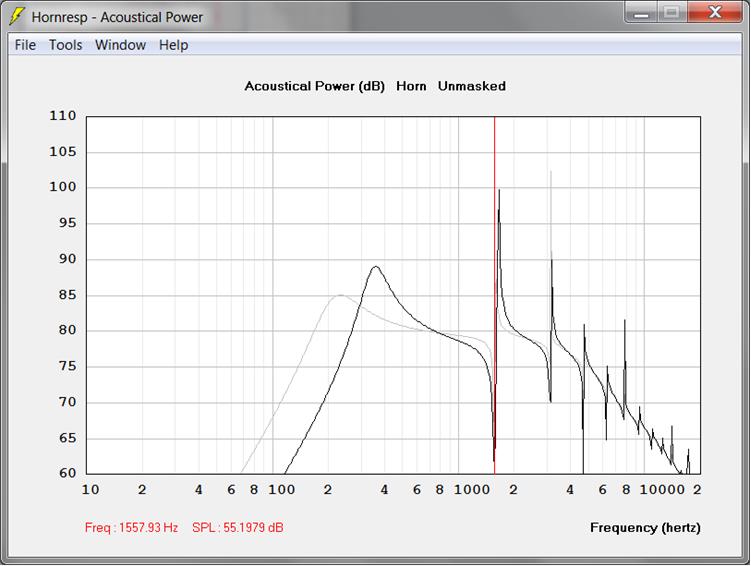Click the black curve's peak near 89 dB
The width and height of the screenshot is (751, 566).
(x=376, y=267)
